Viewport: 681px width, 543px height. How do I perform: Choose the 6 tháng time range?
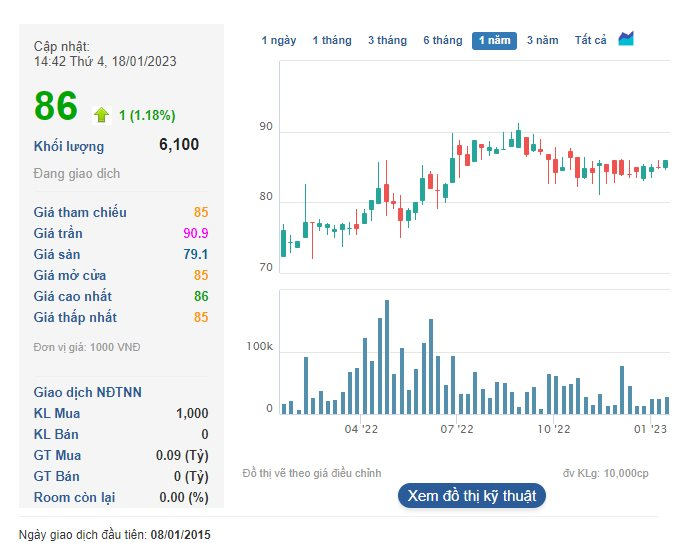click(x=442, y=40)
